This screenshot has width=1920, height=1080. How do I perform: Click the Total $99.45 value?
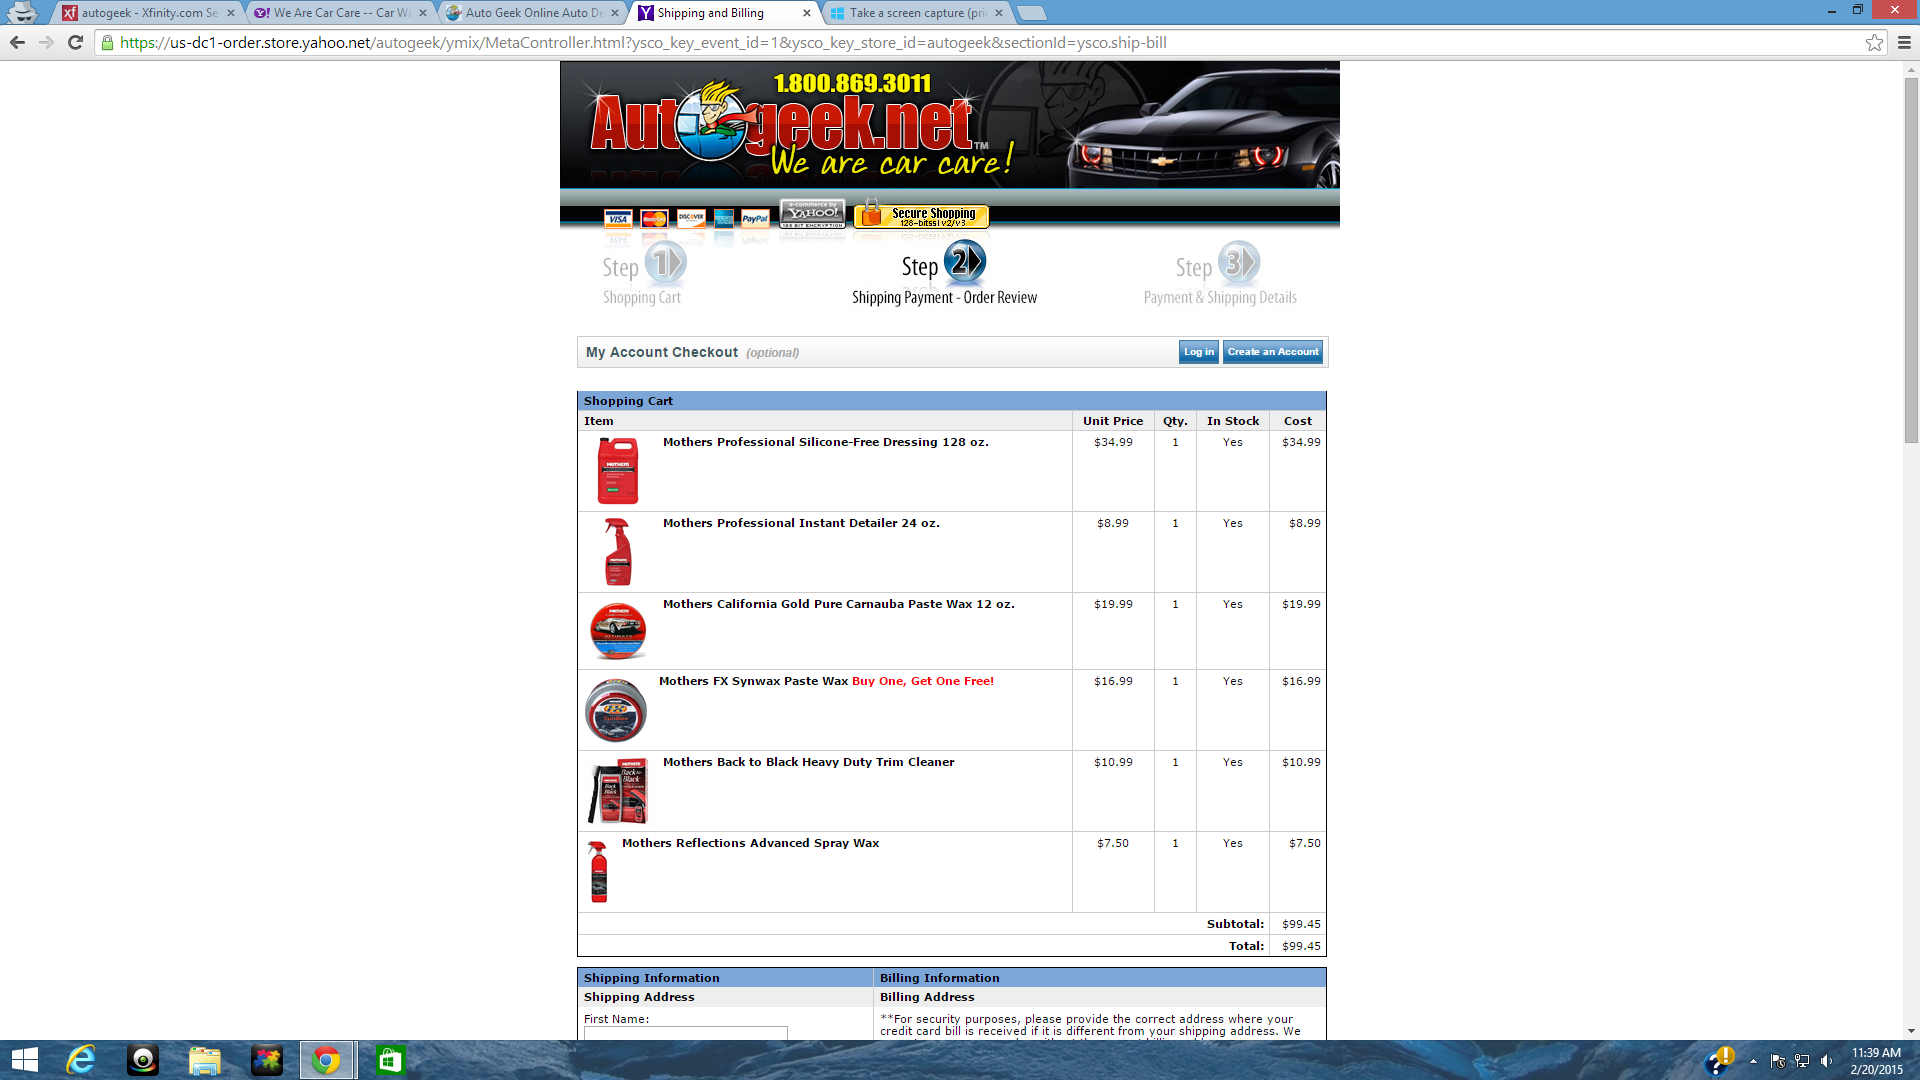tap(1301, 946)
